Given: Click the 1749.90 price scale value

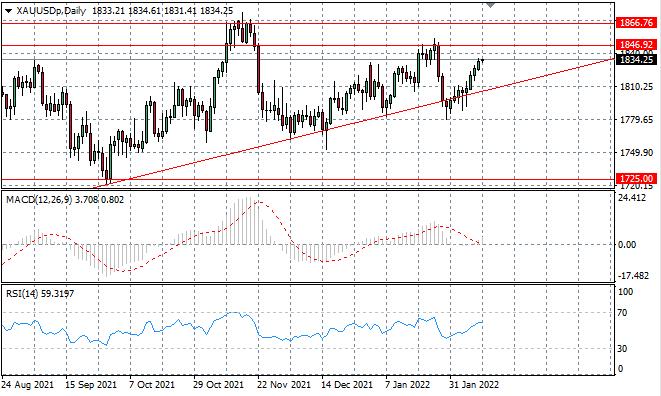Looking at the screenshot, I should tap(637, 153).
